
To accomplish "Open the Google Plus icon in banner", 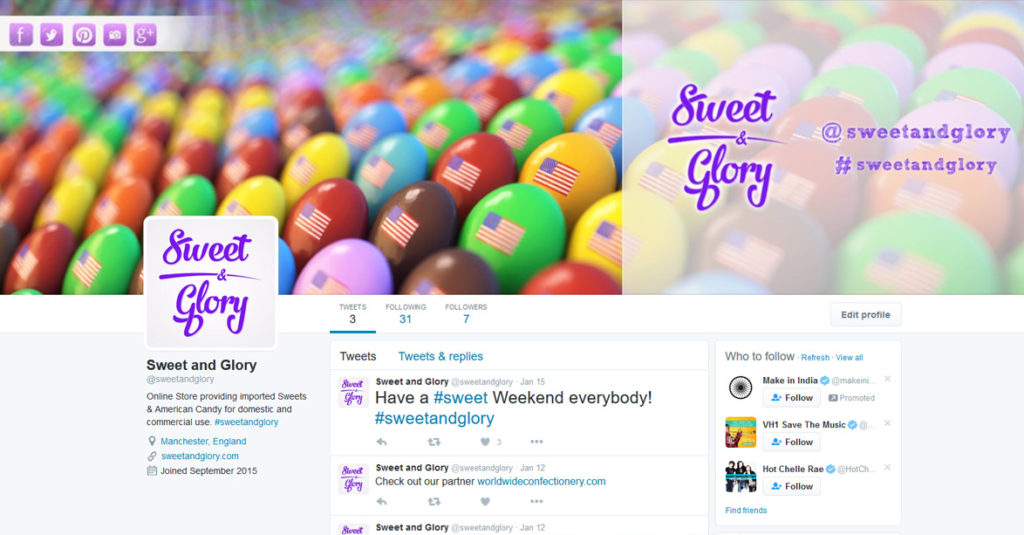I will point(145,35).
